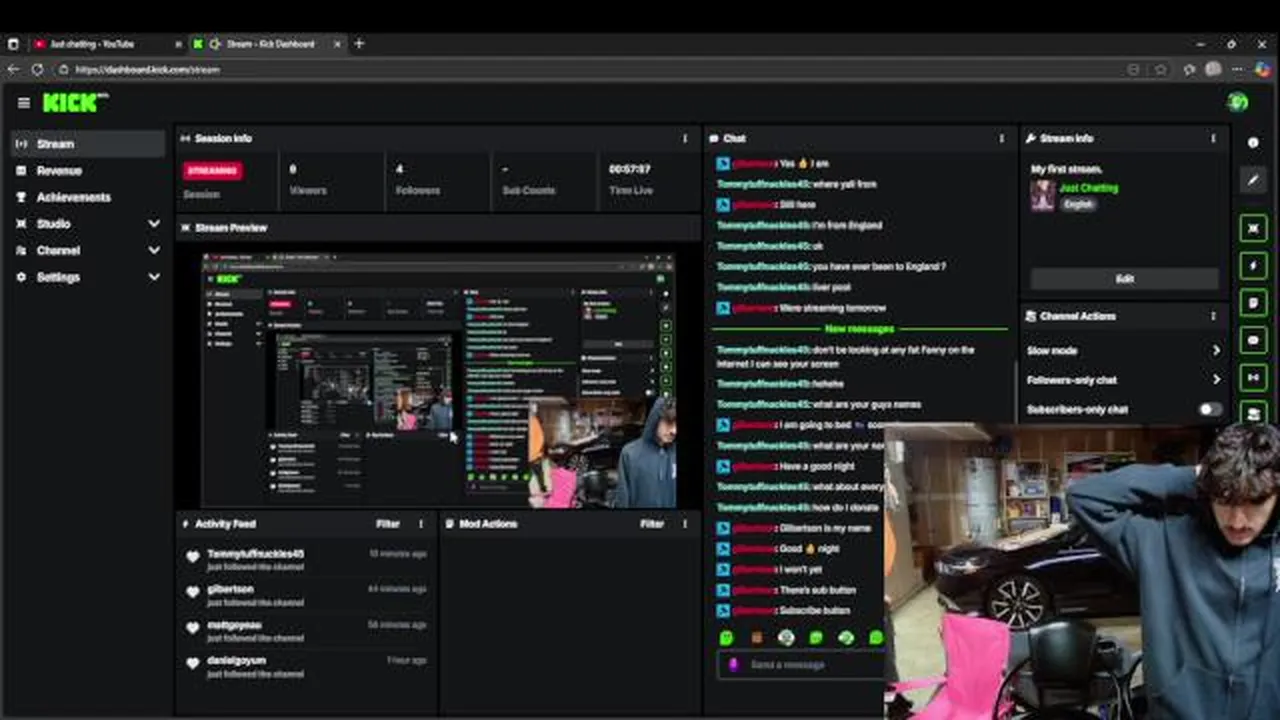The height and width of the screenshot is (720, 1280).
Task: Click the first green emote in chat emote row
Action: [726, 637]
